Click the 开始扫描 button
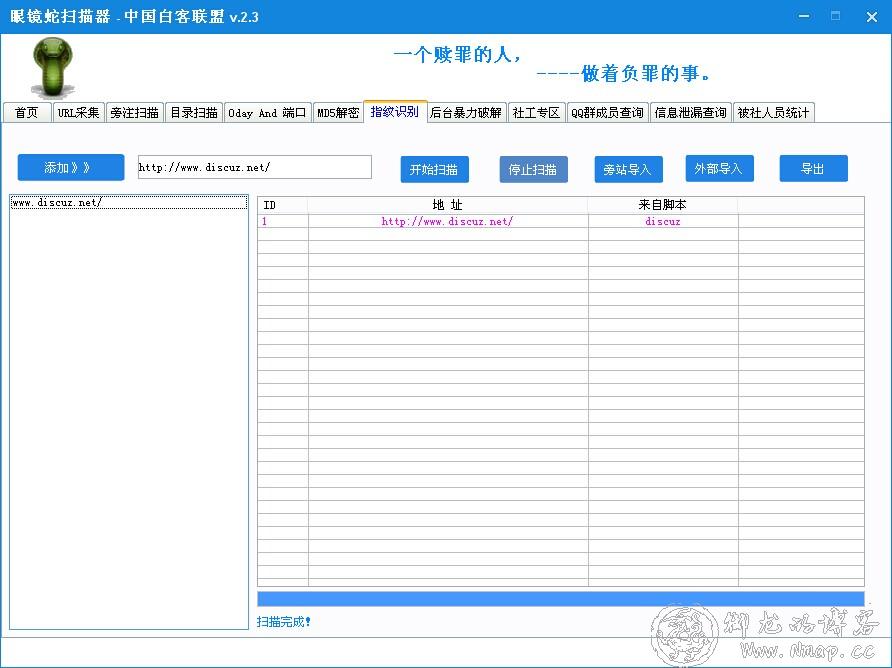This screenshot has height=668, width=892. pyautogui.click(x=434, y=170)
